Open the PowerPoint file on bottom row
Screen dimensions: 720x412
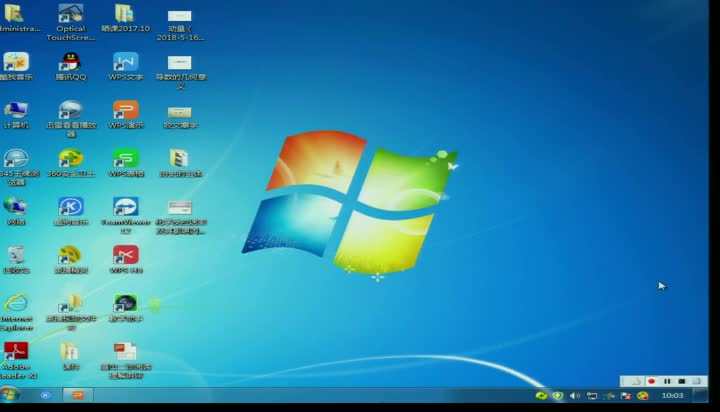125,361
